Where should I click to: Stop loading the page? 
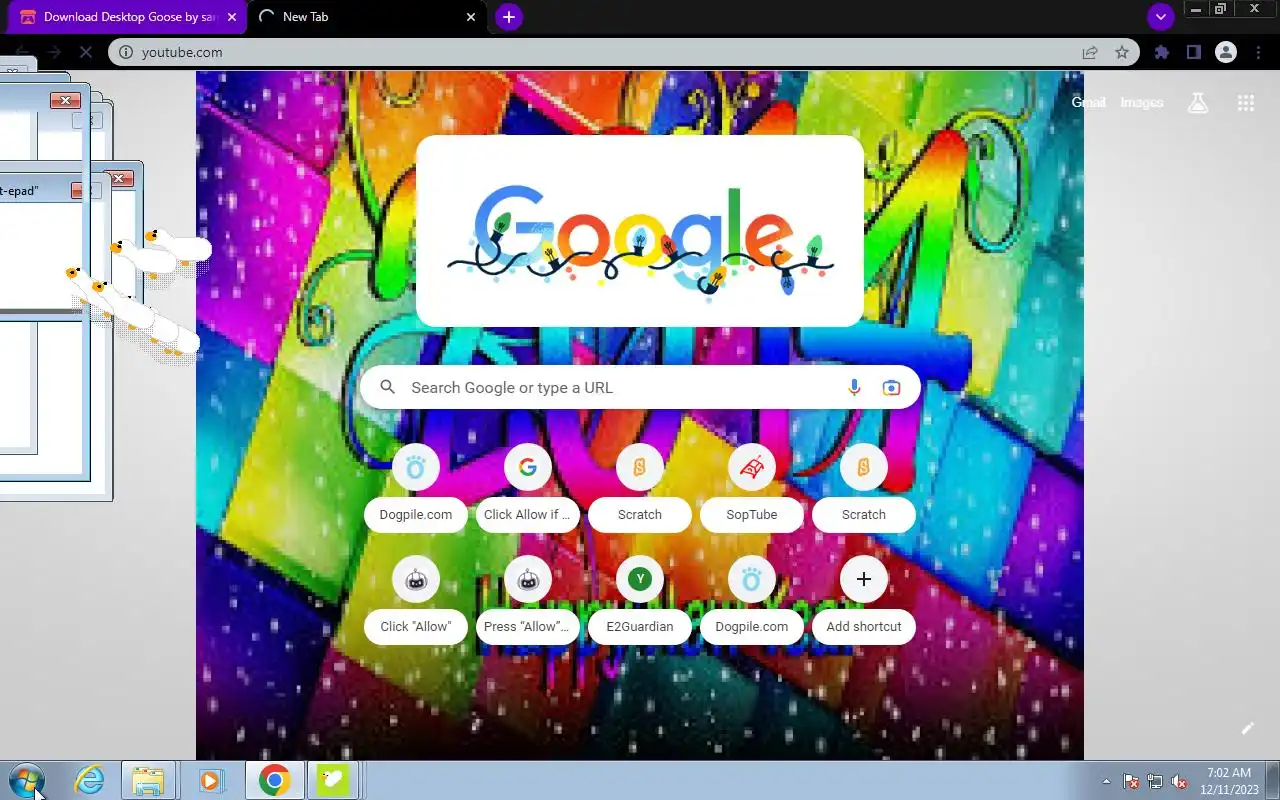pyautogui.click(x=86, y=52)
